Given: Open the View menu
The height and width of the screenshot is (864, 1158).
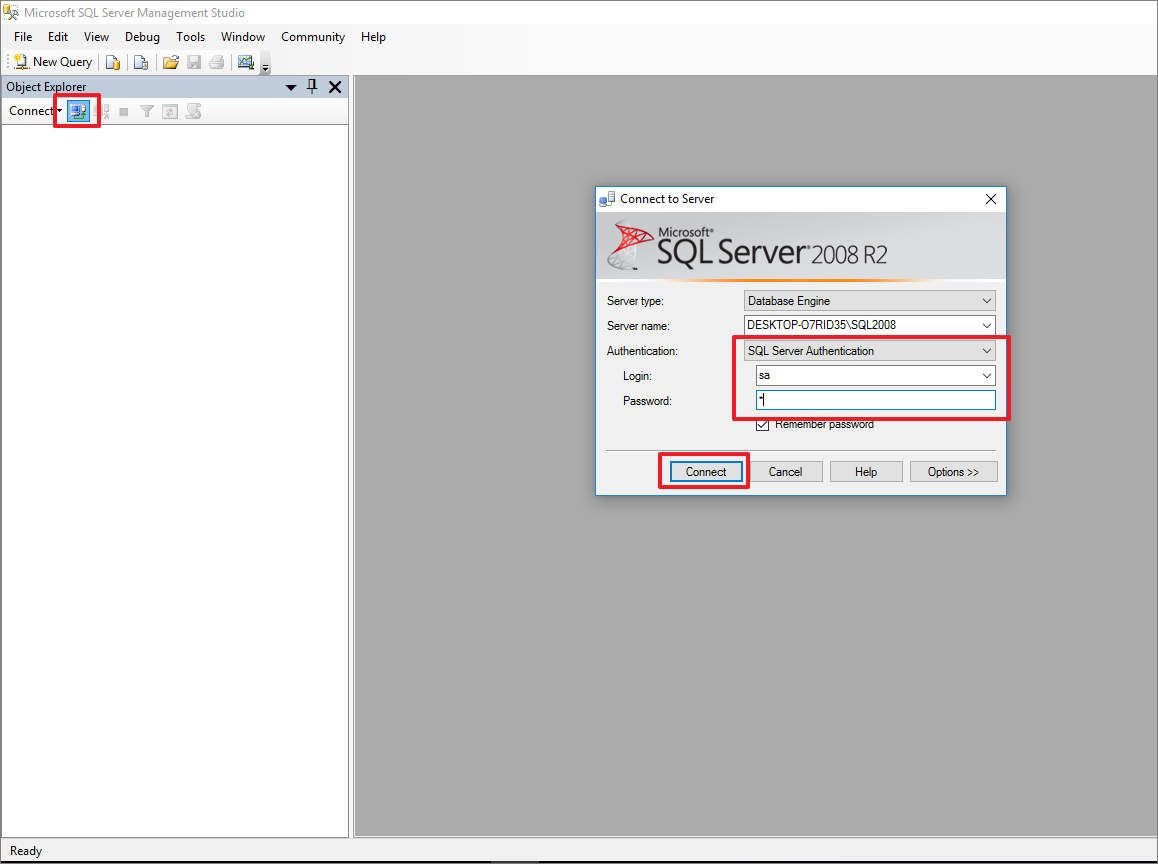Looking at the screenshot, I should tap(96, 37).
